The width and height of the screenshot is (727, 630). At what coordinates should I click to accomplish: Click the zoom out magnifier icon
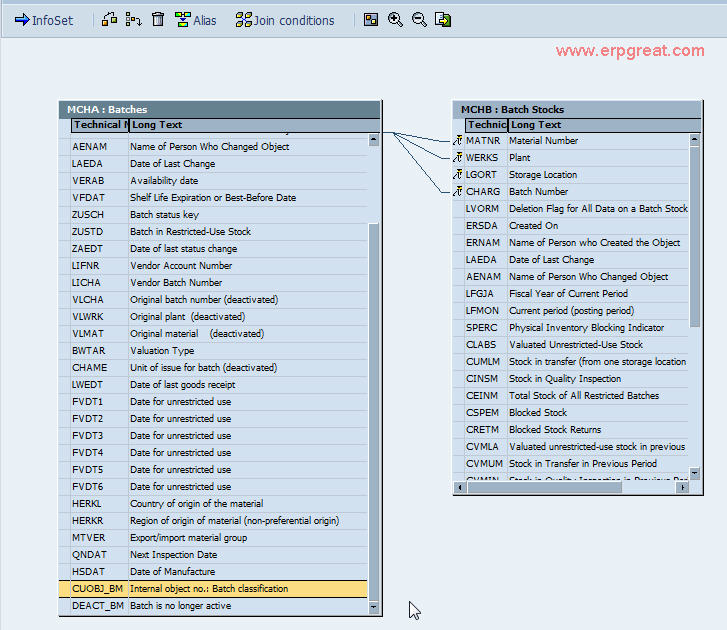click(419, 19)
